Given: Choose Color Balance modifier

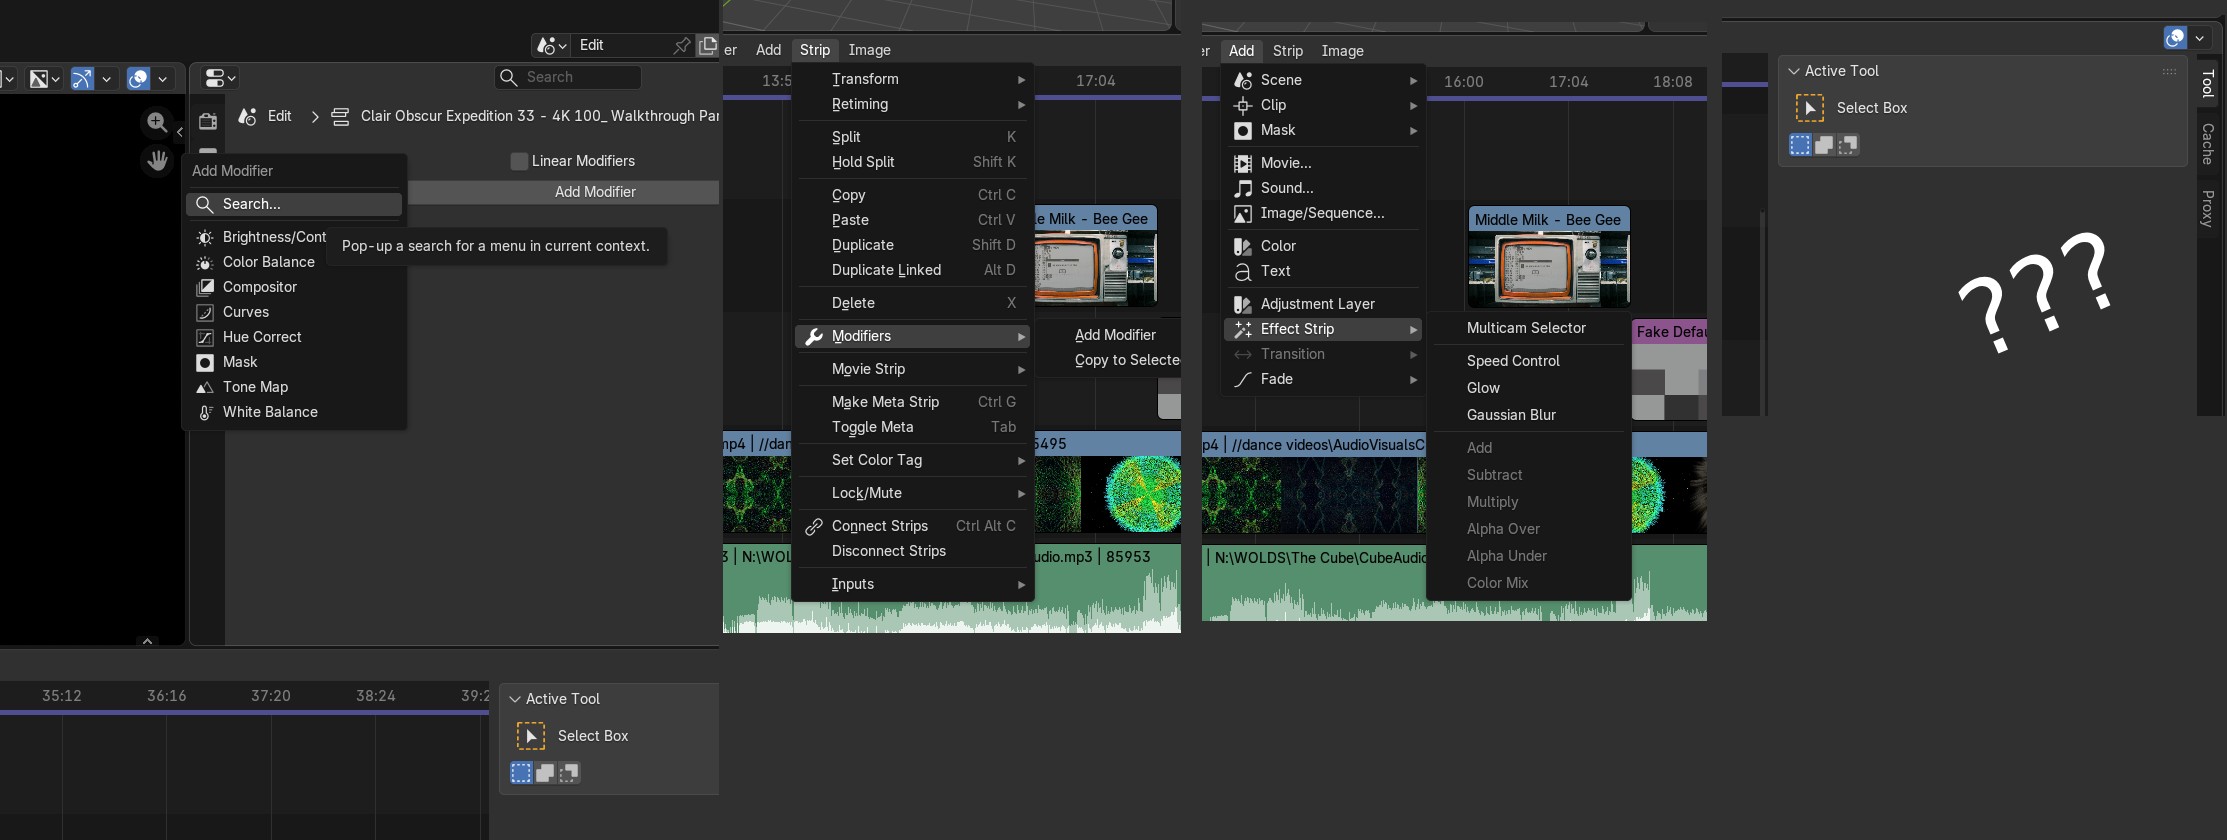Looking at the screenshot, I should [x=295, y=262].
